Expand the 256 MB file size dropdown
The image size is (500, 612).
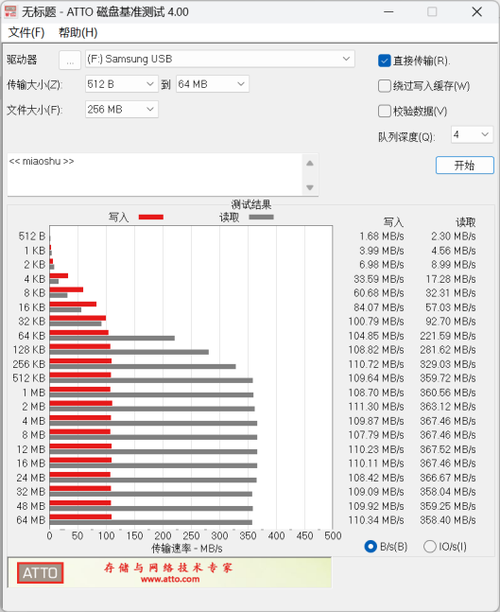pyautogui.click(x=121, y=109)
